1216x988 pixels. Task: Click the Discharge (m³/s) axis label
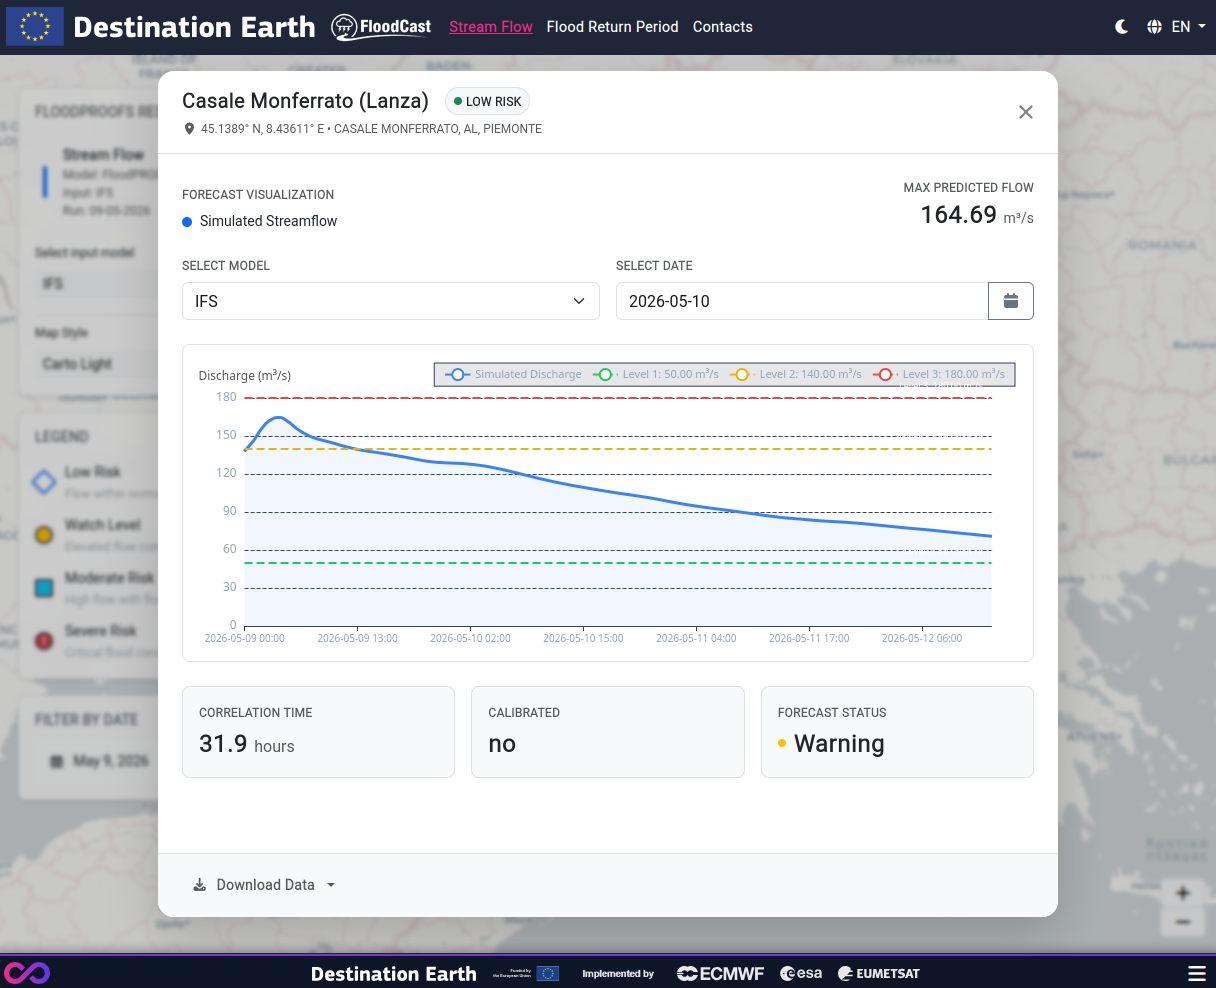tap(245, 376)
